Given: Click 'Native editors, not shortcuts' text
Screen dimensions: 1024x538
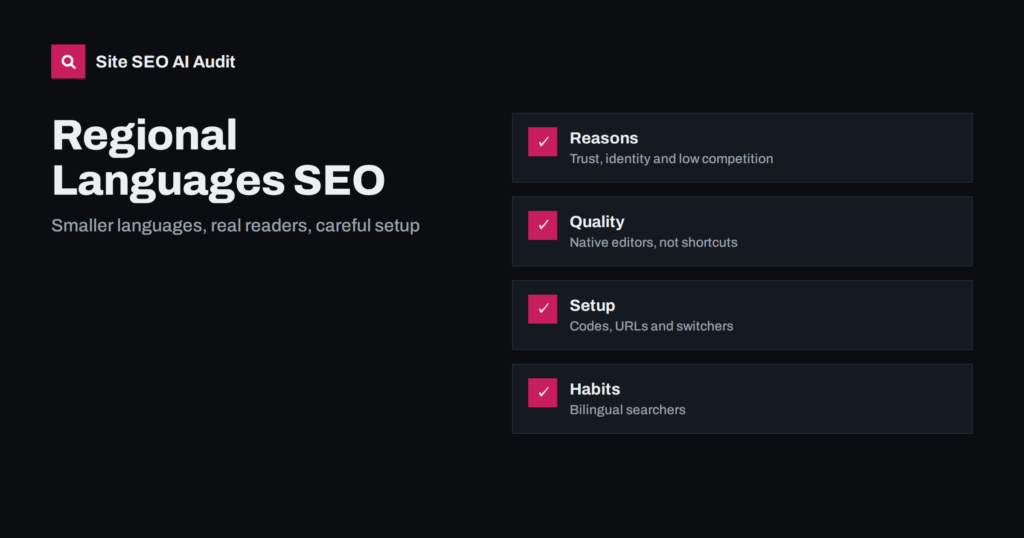Looking at the screenshot, I should tap(653, 242).
